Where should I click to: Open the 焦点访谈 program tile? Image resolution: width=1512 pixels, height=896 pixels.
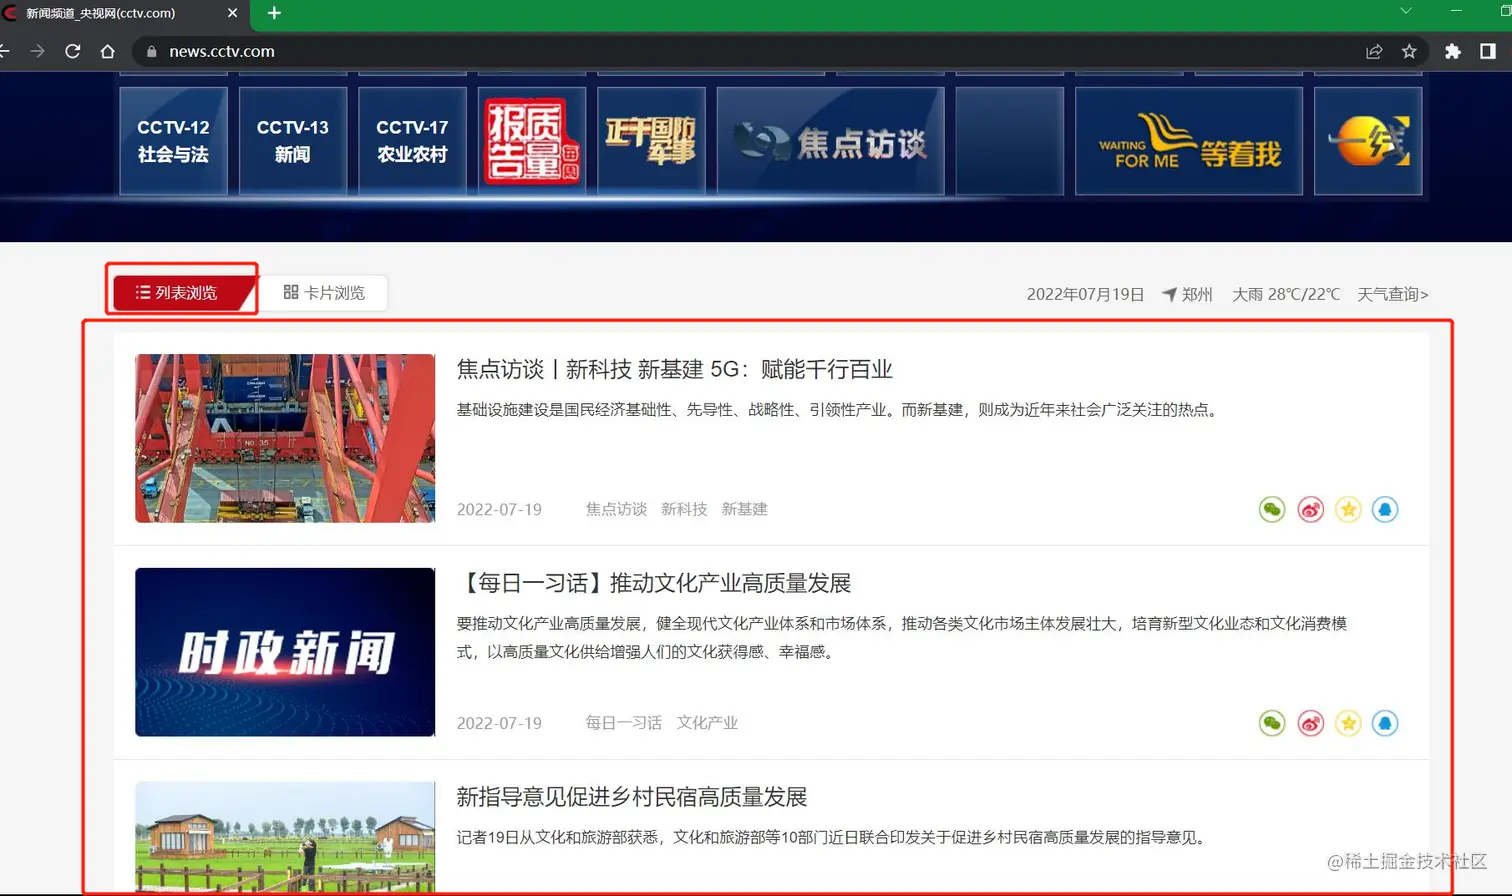830,141
